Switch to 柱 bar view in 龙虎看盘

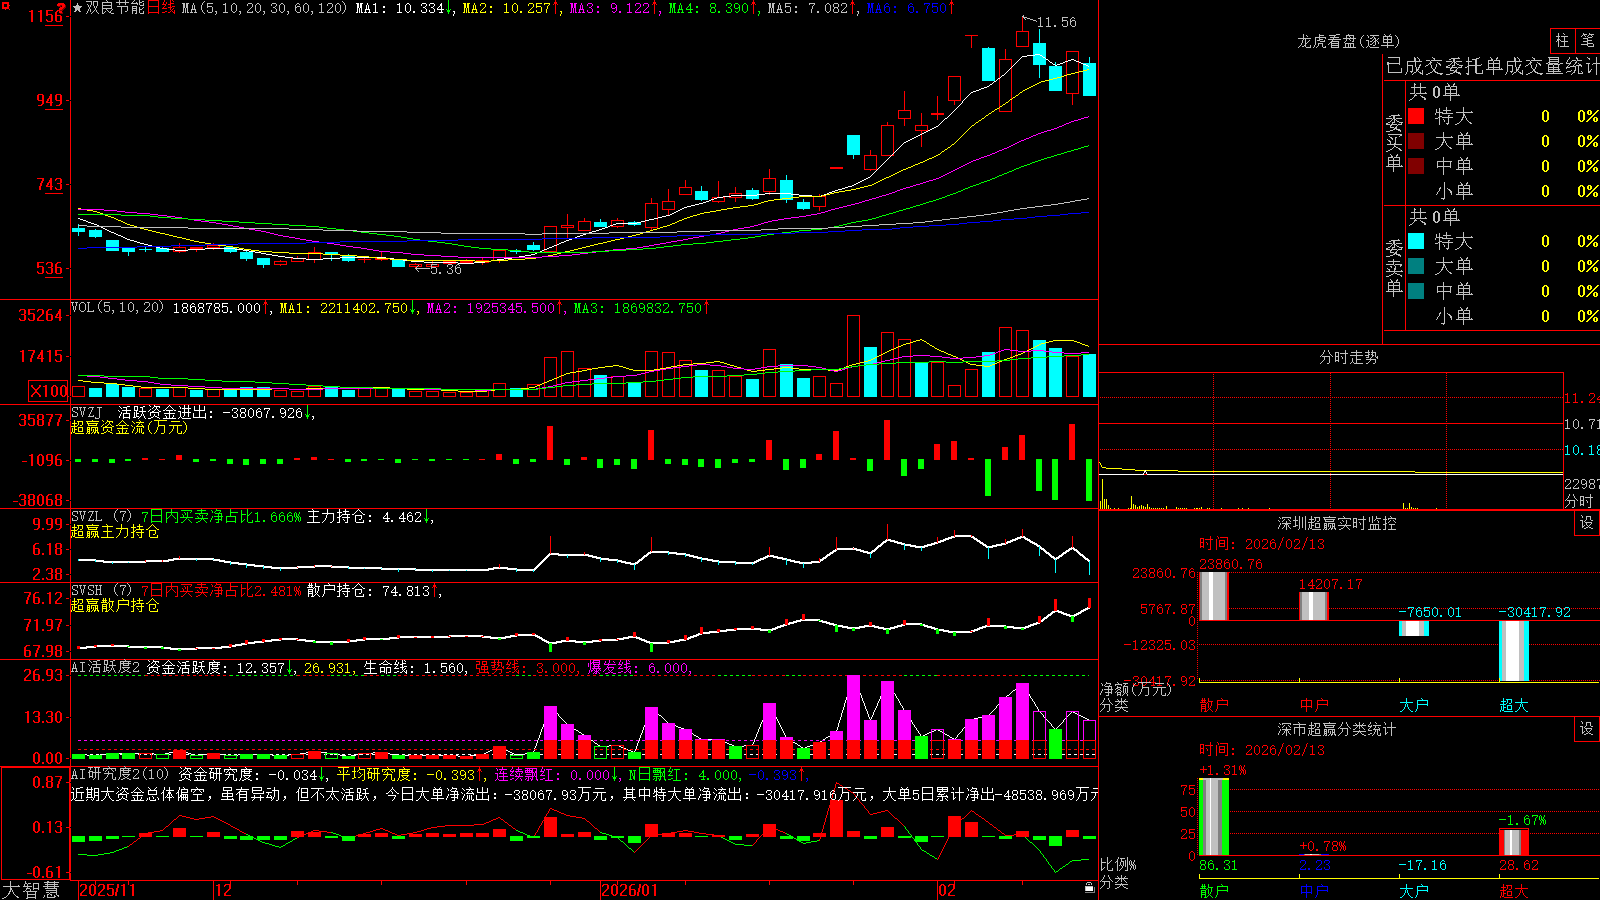[x=1562, y=40]
